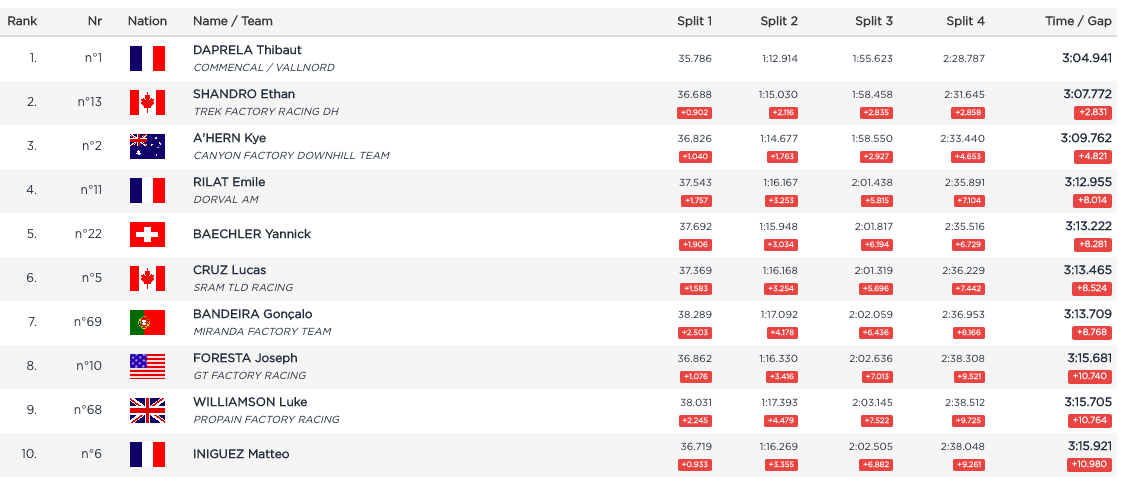Open rider DAPRELA Thibaut's name link

(x=247, y=50)
